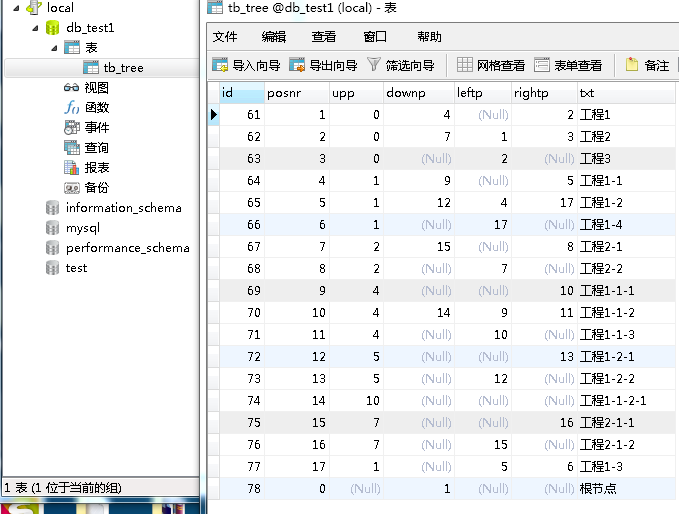
Task: Open the 备注 memo view
Action: (x=647, y=65)
